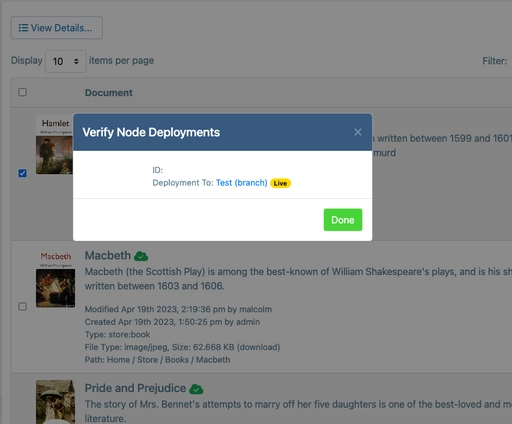This screenshot has height=424, width=512.
Task: Click the green cloud icon beside Pride and Prejudice
Action: 196,389
